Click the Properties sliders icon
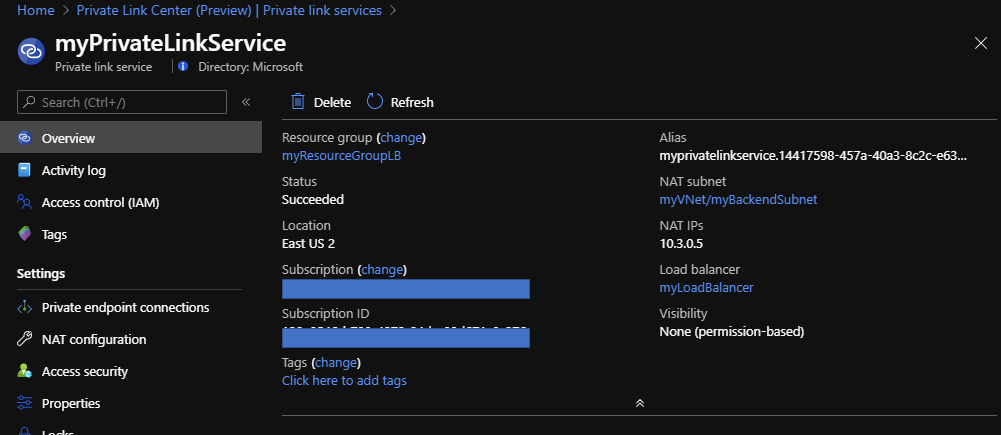The height and width of the screenshot is (435, 1001). [24, 403]
